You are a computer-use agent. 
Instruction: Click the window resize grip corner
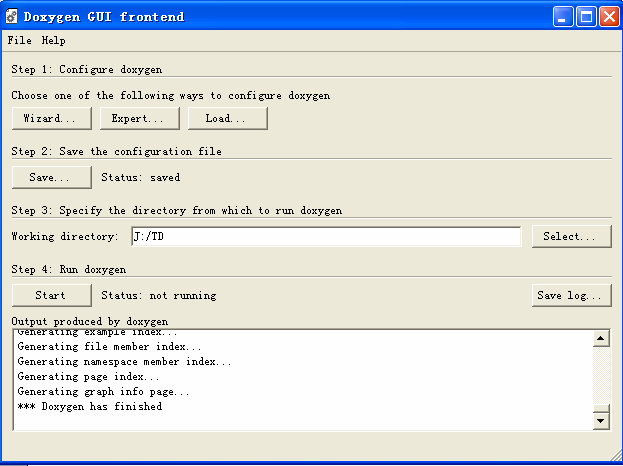point(615,455)
